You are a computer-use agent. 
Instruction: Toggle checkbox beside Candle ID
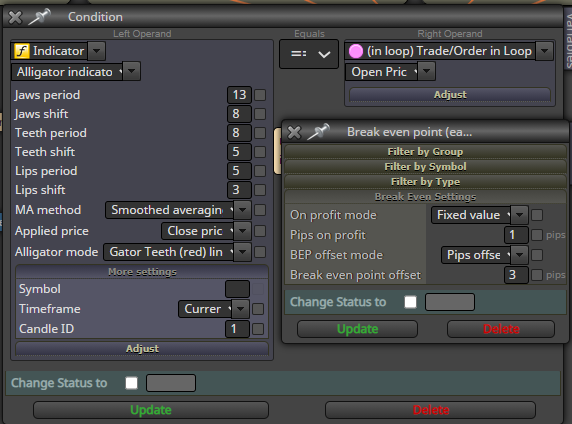pos(258,329)
